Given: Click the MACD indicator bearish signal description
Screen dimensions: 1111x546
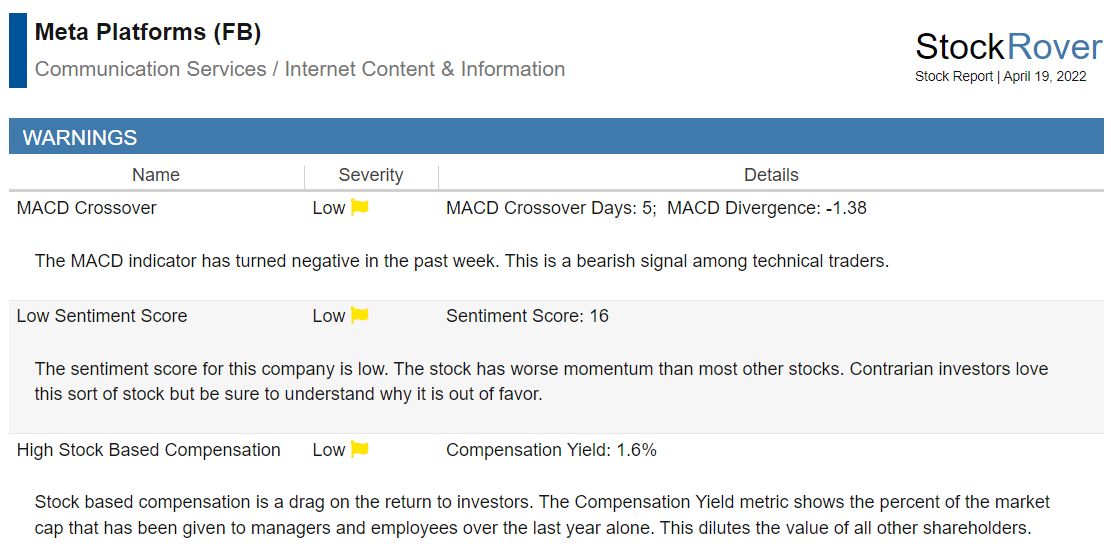Looking at the screenshot, I should pos(461,261).
